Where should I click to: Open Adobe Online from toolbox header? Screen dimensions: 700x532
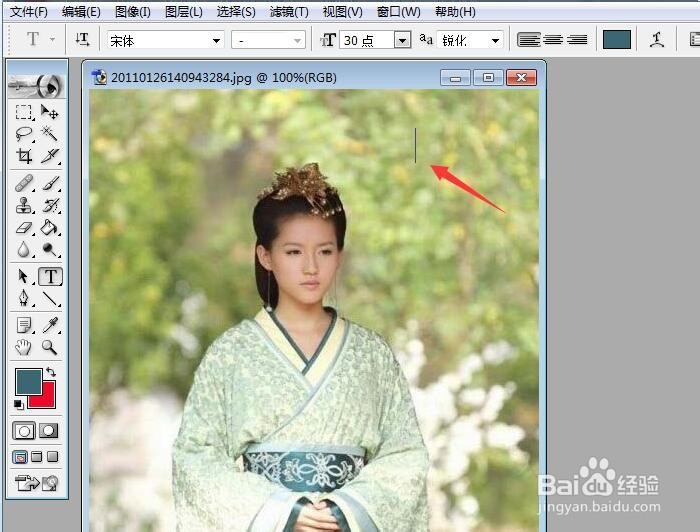[x=37, y=85]
